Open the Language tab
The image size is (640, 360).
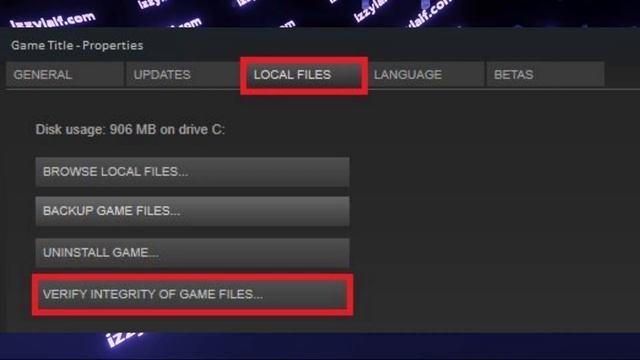425,74
